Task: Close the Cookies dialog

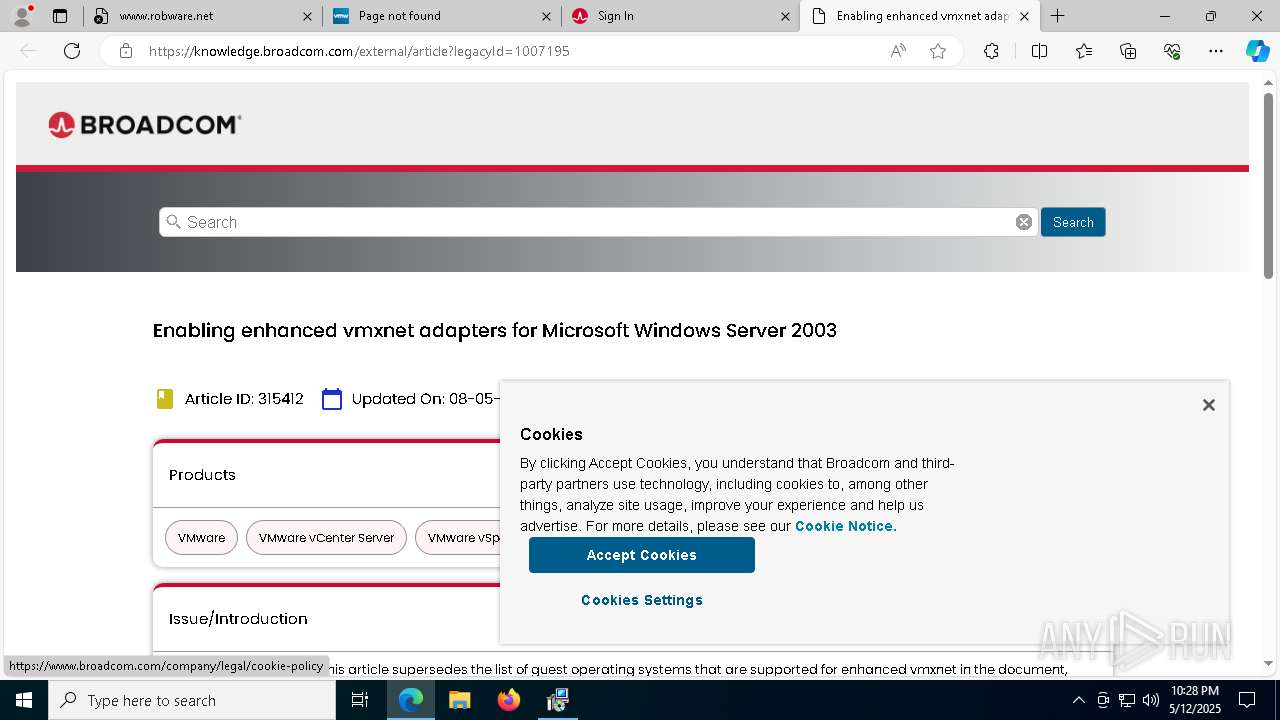Action: tap(1209, 405)
